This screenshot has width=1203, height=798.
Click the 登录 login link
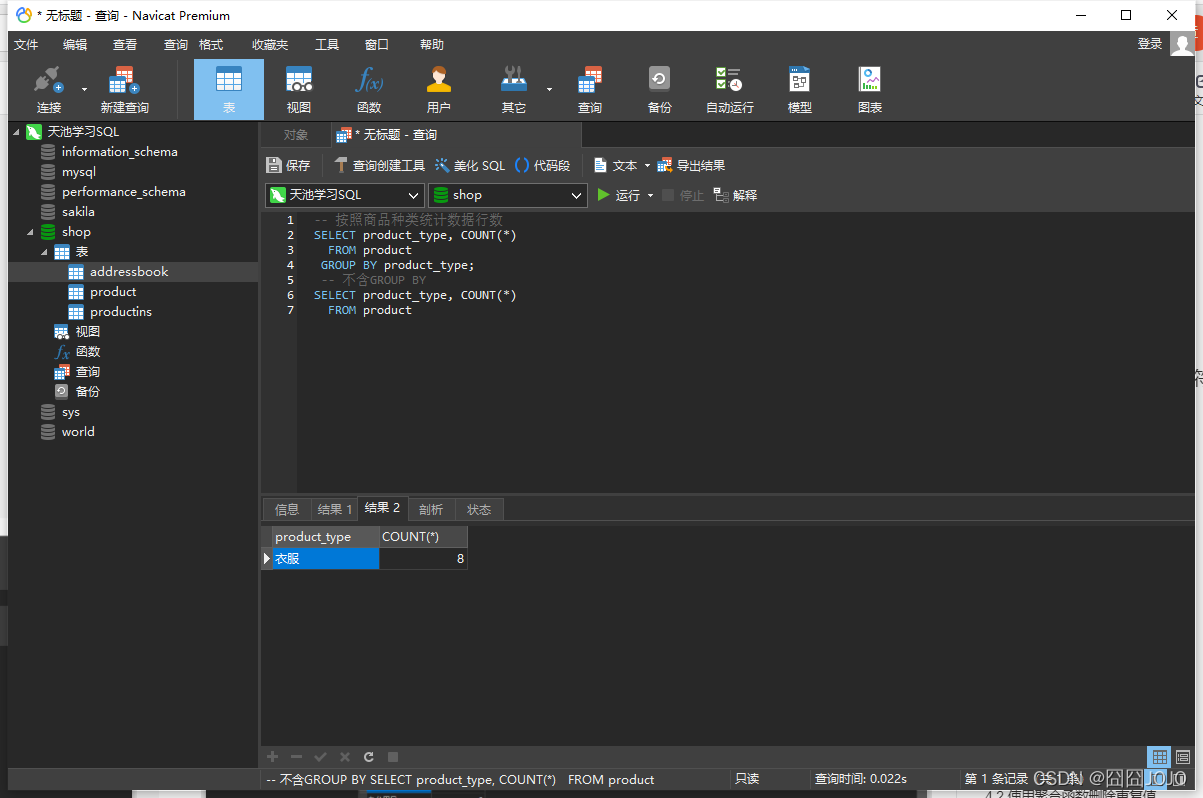(1150, 44)
